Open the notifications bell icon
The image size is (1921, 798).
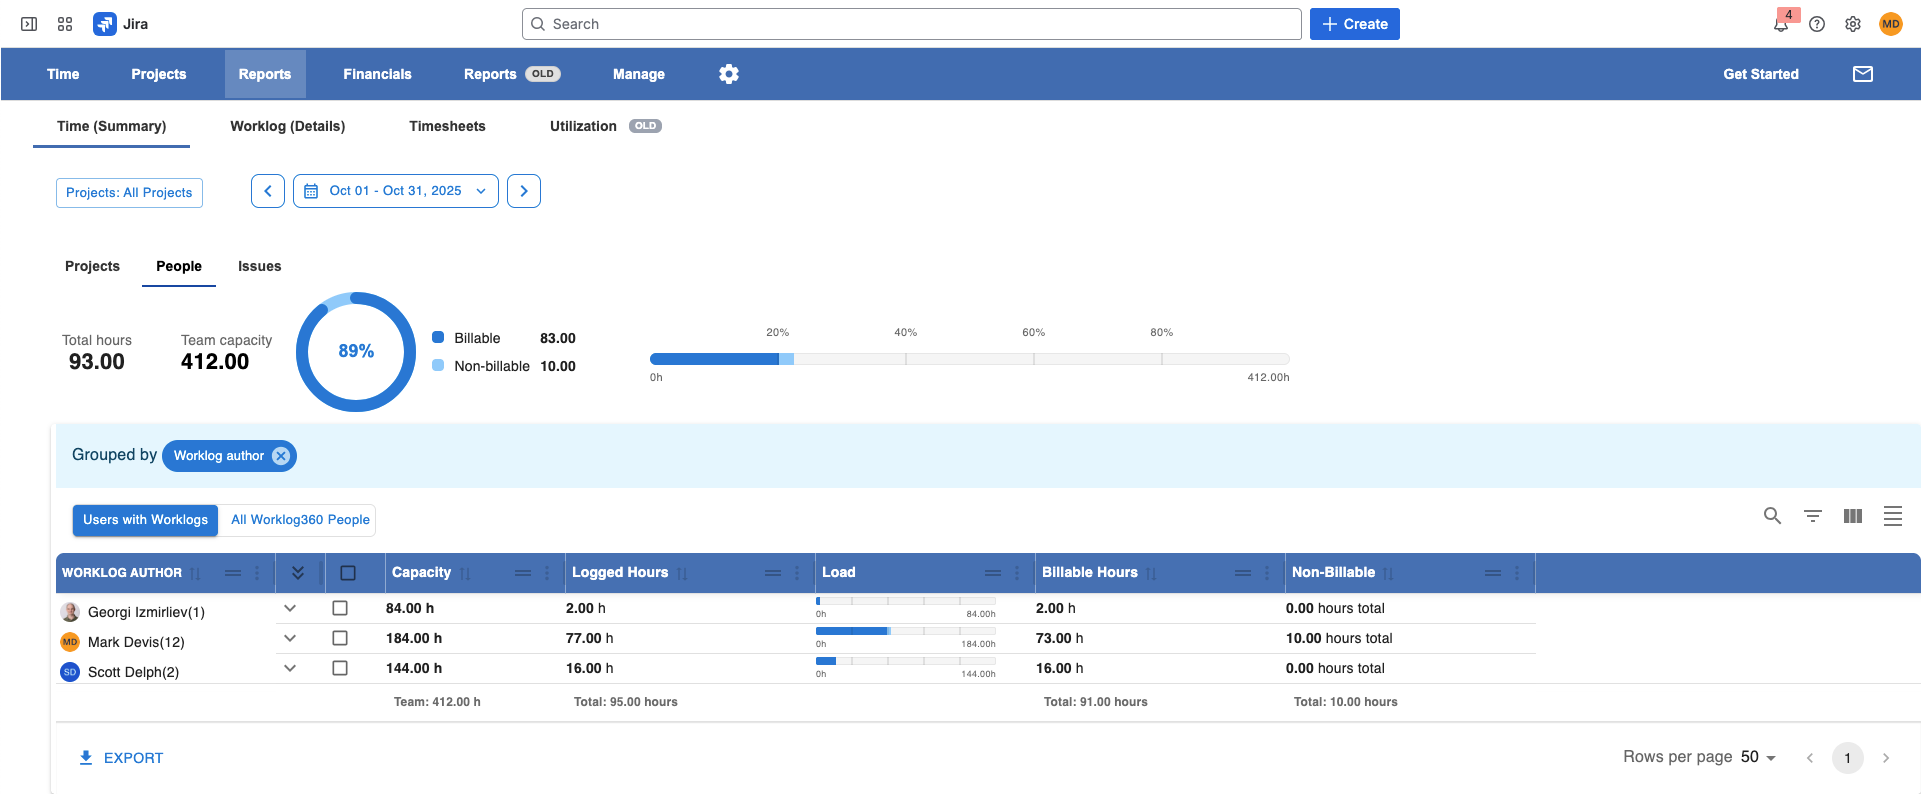(1781, 25)
